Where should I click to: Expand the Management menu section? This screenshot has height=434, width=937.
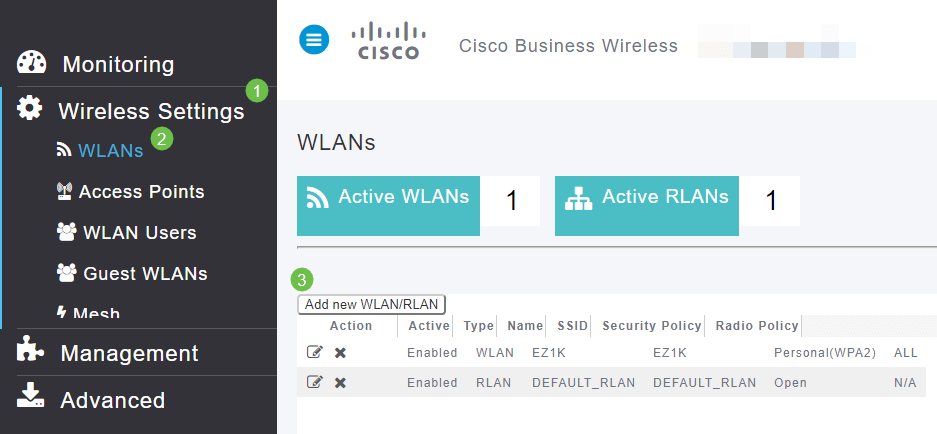129,353
